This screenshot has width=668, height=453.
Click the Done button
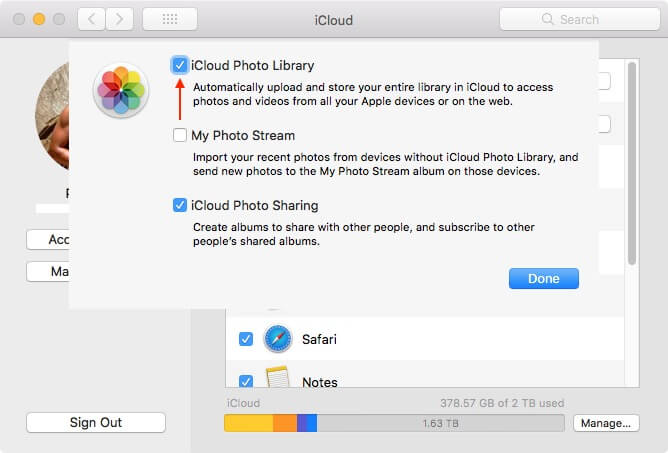coord(544,278)
